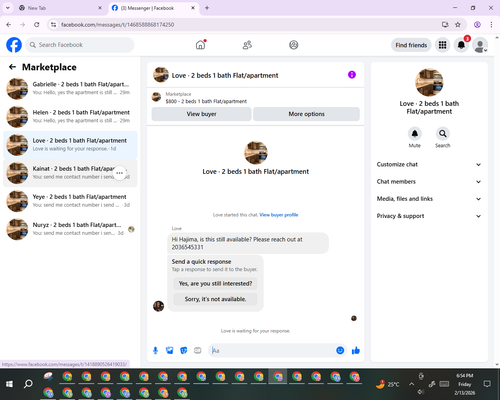Open the View buyer profile link
500x400 pixels.
tap(279, 215)
